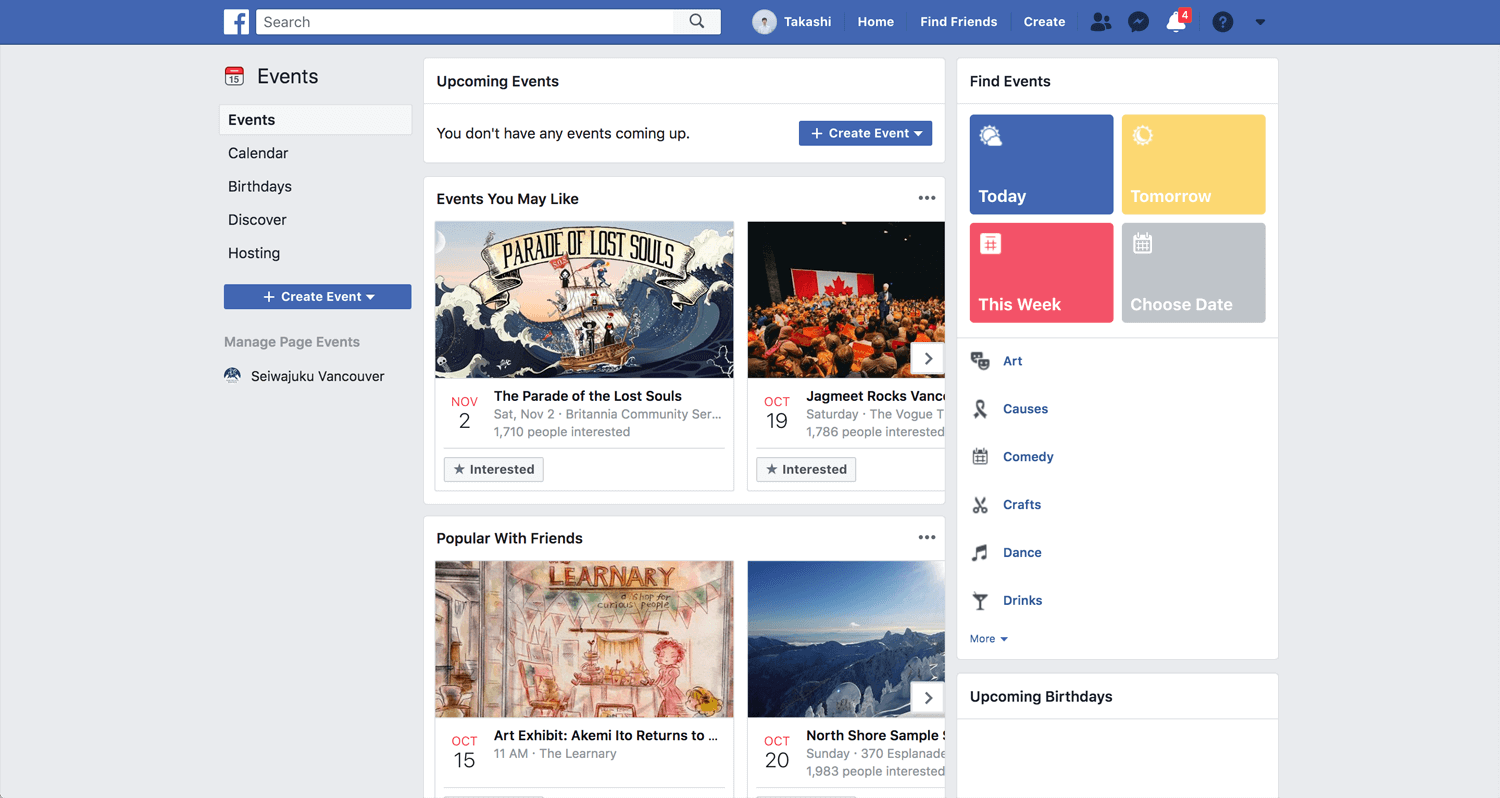1500x798 pixels.
Task: Open the sidebar Create Event dropdown
Action: click(x=317, y=297)
